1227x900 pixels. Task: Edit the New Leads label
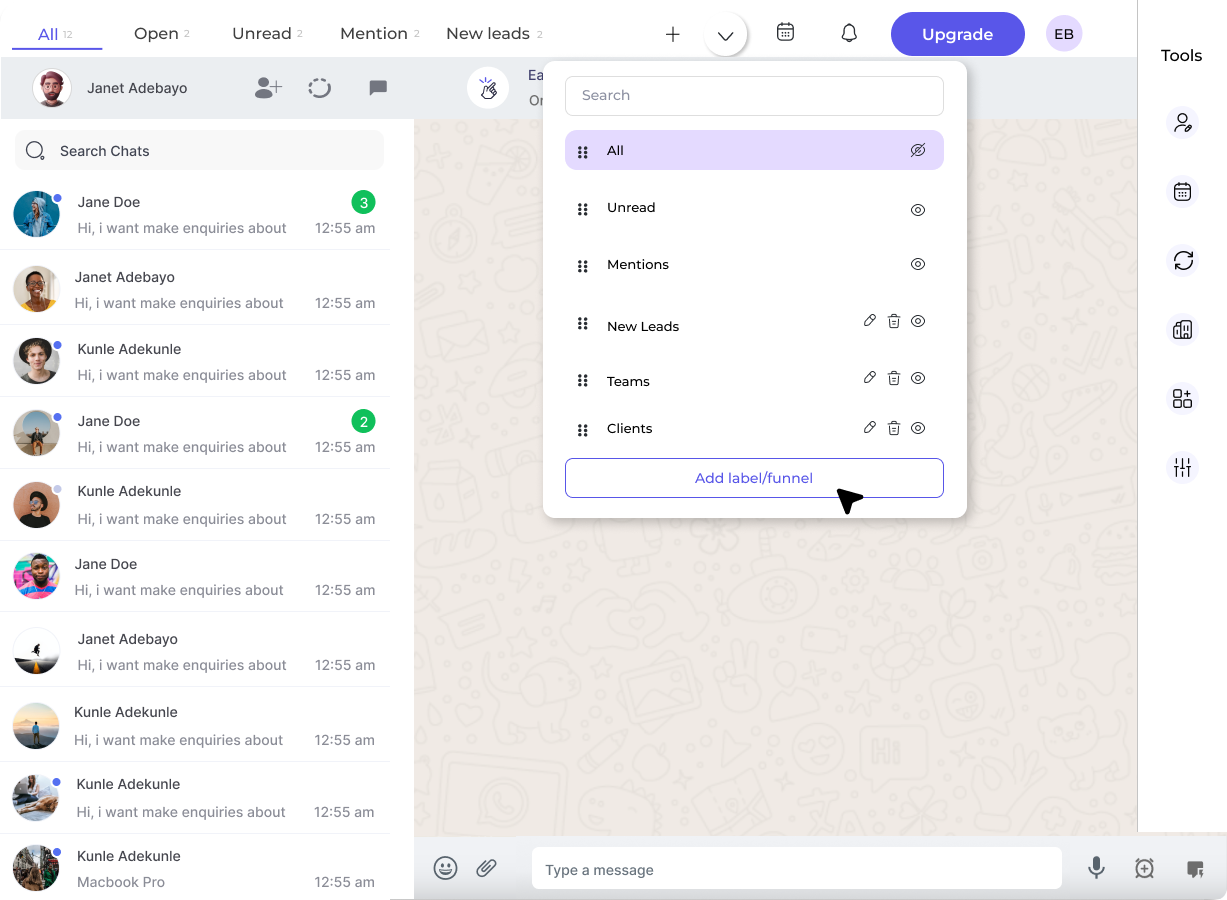pyautogui.click(x=870, y=321)
